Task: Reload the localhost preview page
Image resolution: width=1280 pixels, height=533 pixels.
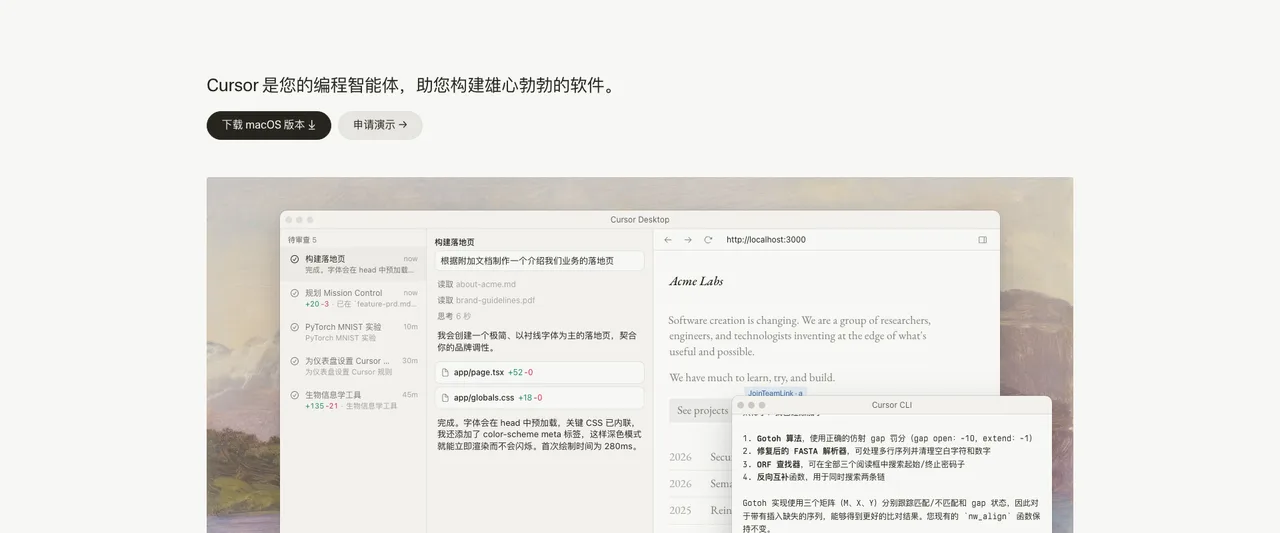Action: (x=708, y=240)
